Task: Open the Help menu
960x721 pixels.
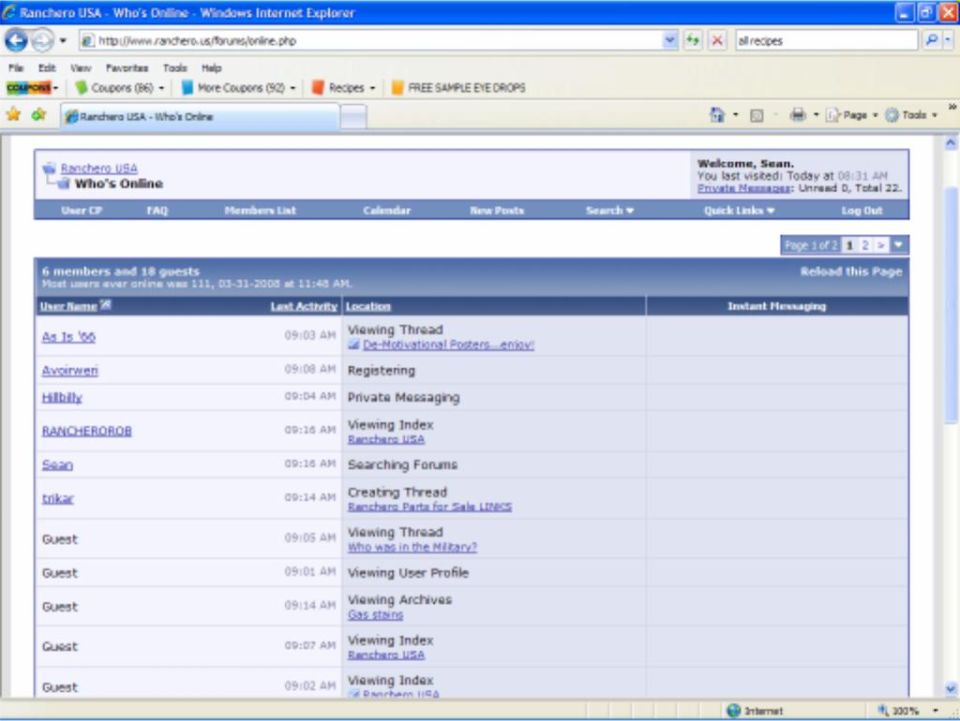Action: 211,68
